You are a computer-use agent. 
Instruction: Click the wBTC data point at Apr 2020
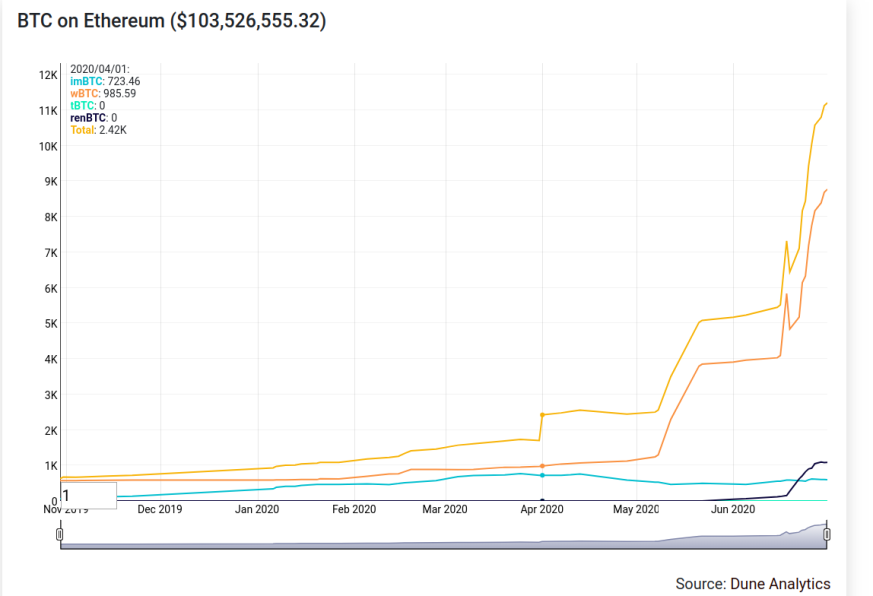pyautogui.click(x=542, y=466)
